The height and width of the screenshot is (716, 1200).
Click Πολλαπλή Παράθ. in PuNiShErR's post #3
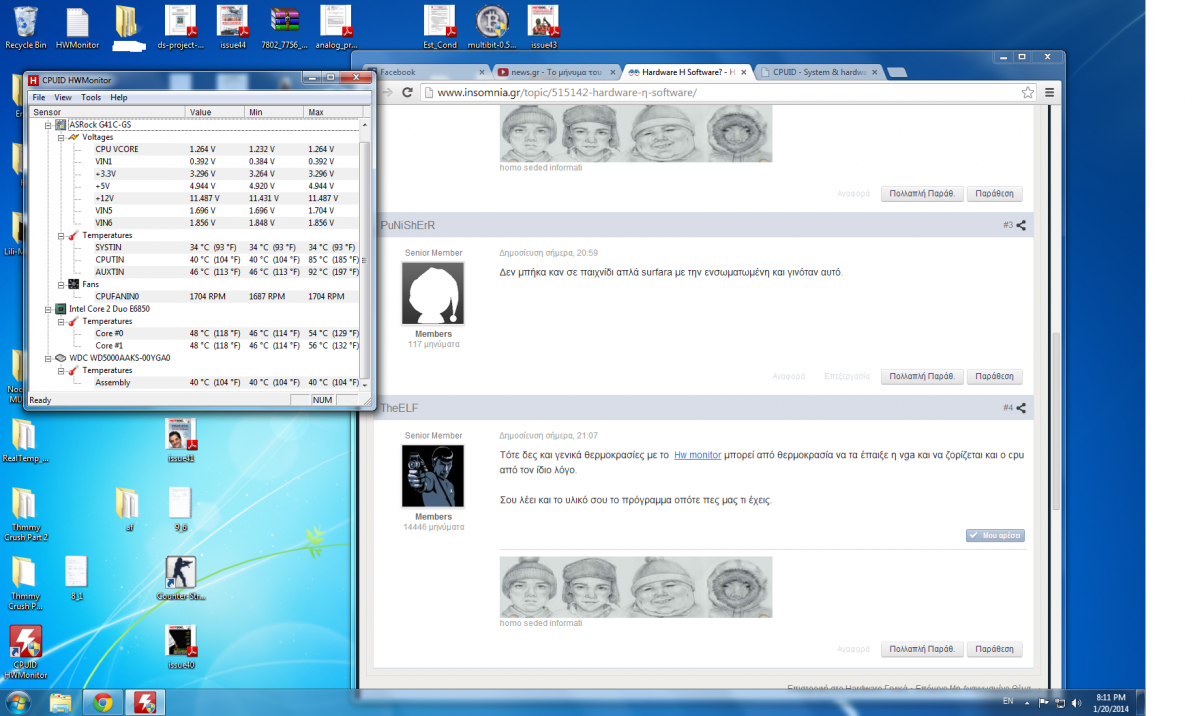tap(922, 377)
